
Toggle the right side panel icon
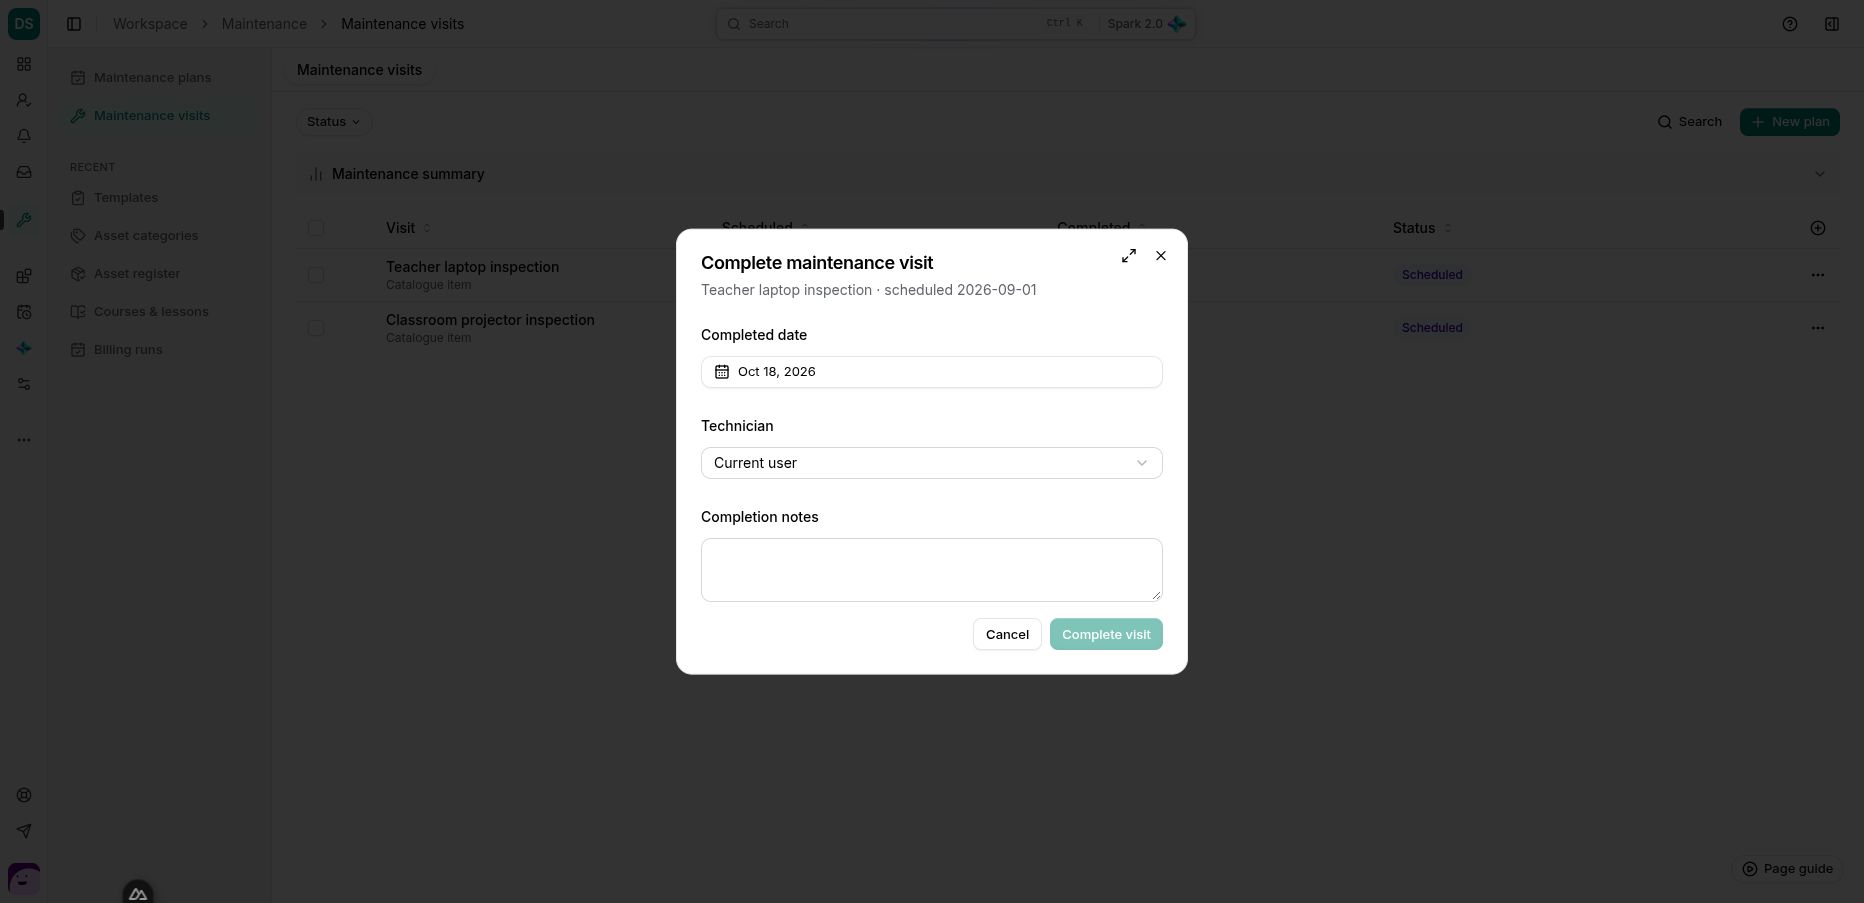(x=1832, y=24)
